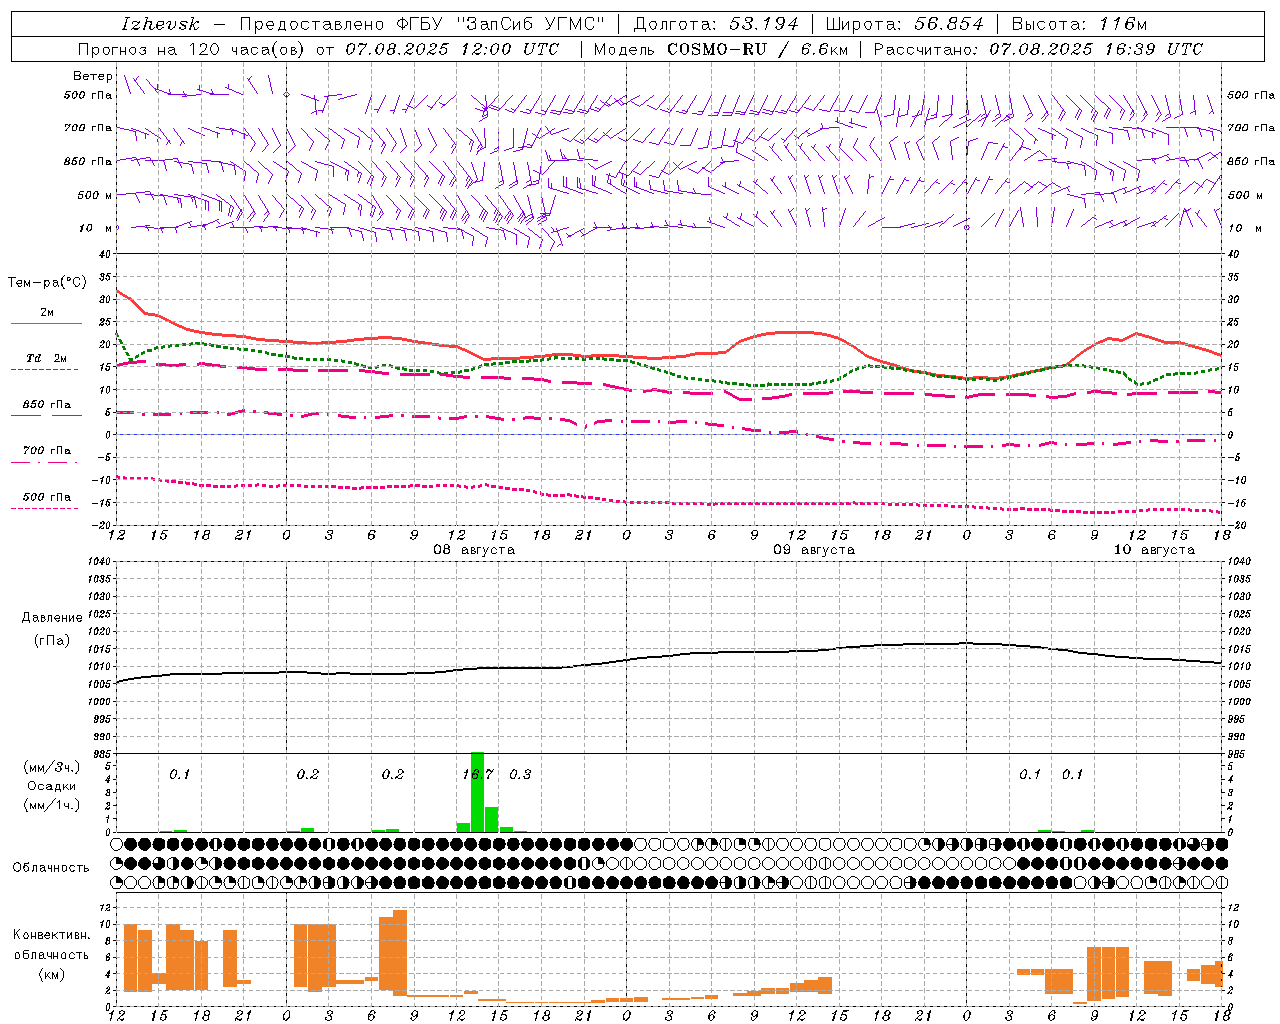Click the "Td 2м" dew point legend label
This screenshot has width=1280, height=1024.
pos(46,358)
